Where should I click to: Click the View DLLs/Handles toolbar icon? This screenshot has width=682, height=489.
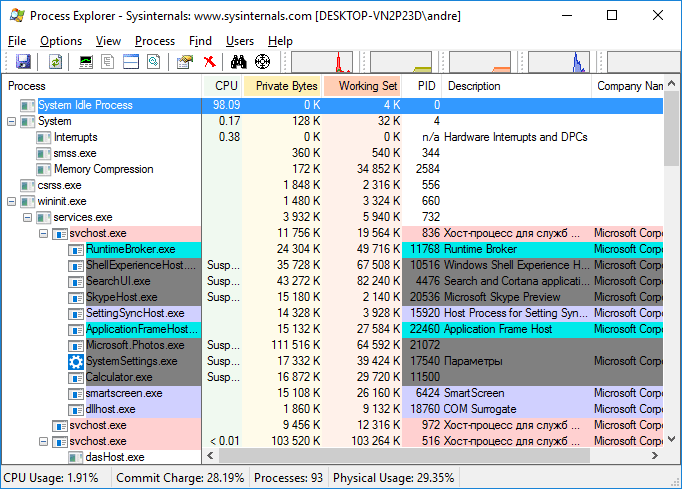[x=154, y=61]
